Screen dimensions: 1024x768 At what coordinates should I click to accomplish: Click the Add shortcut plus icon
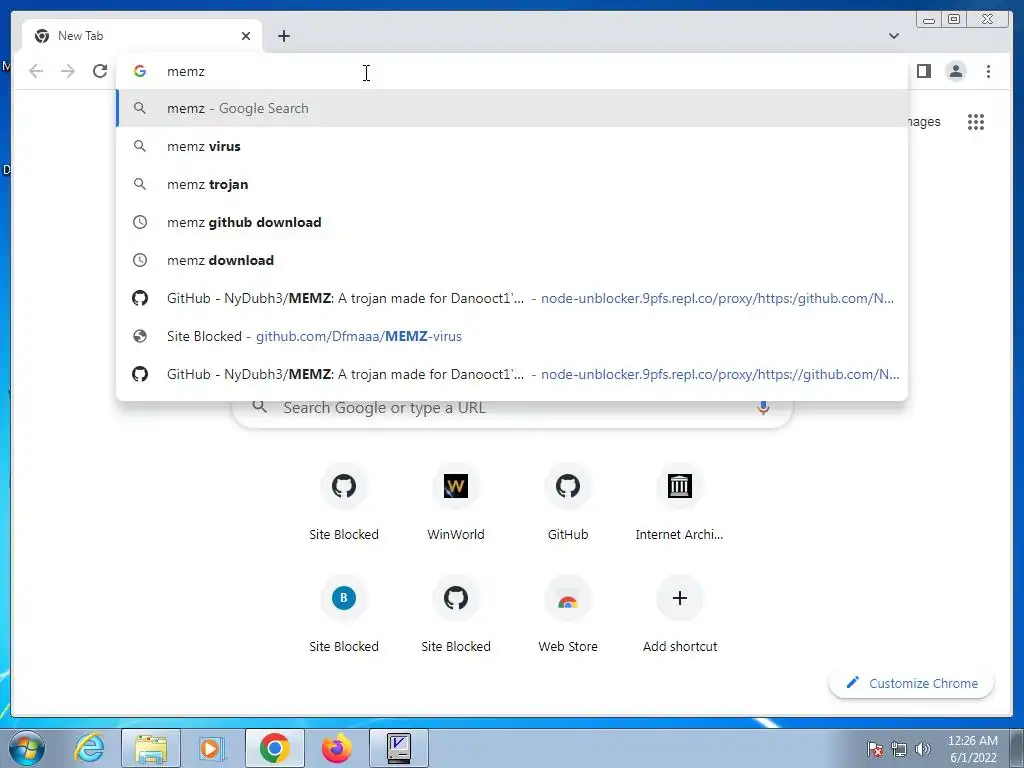click(x=680, y=598)
